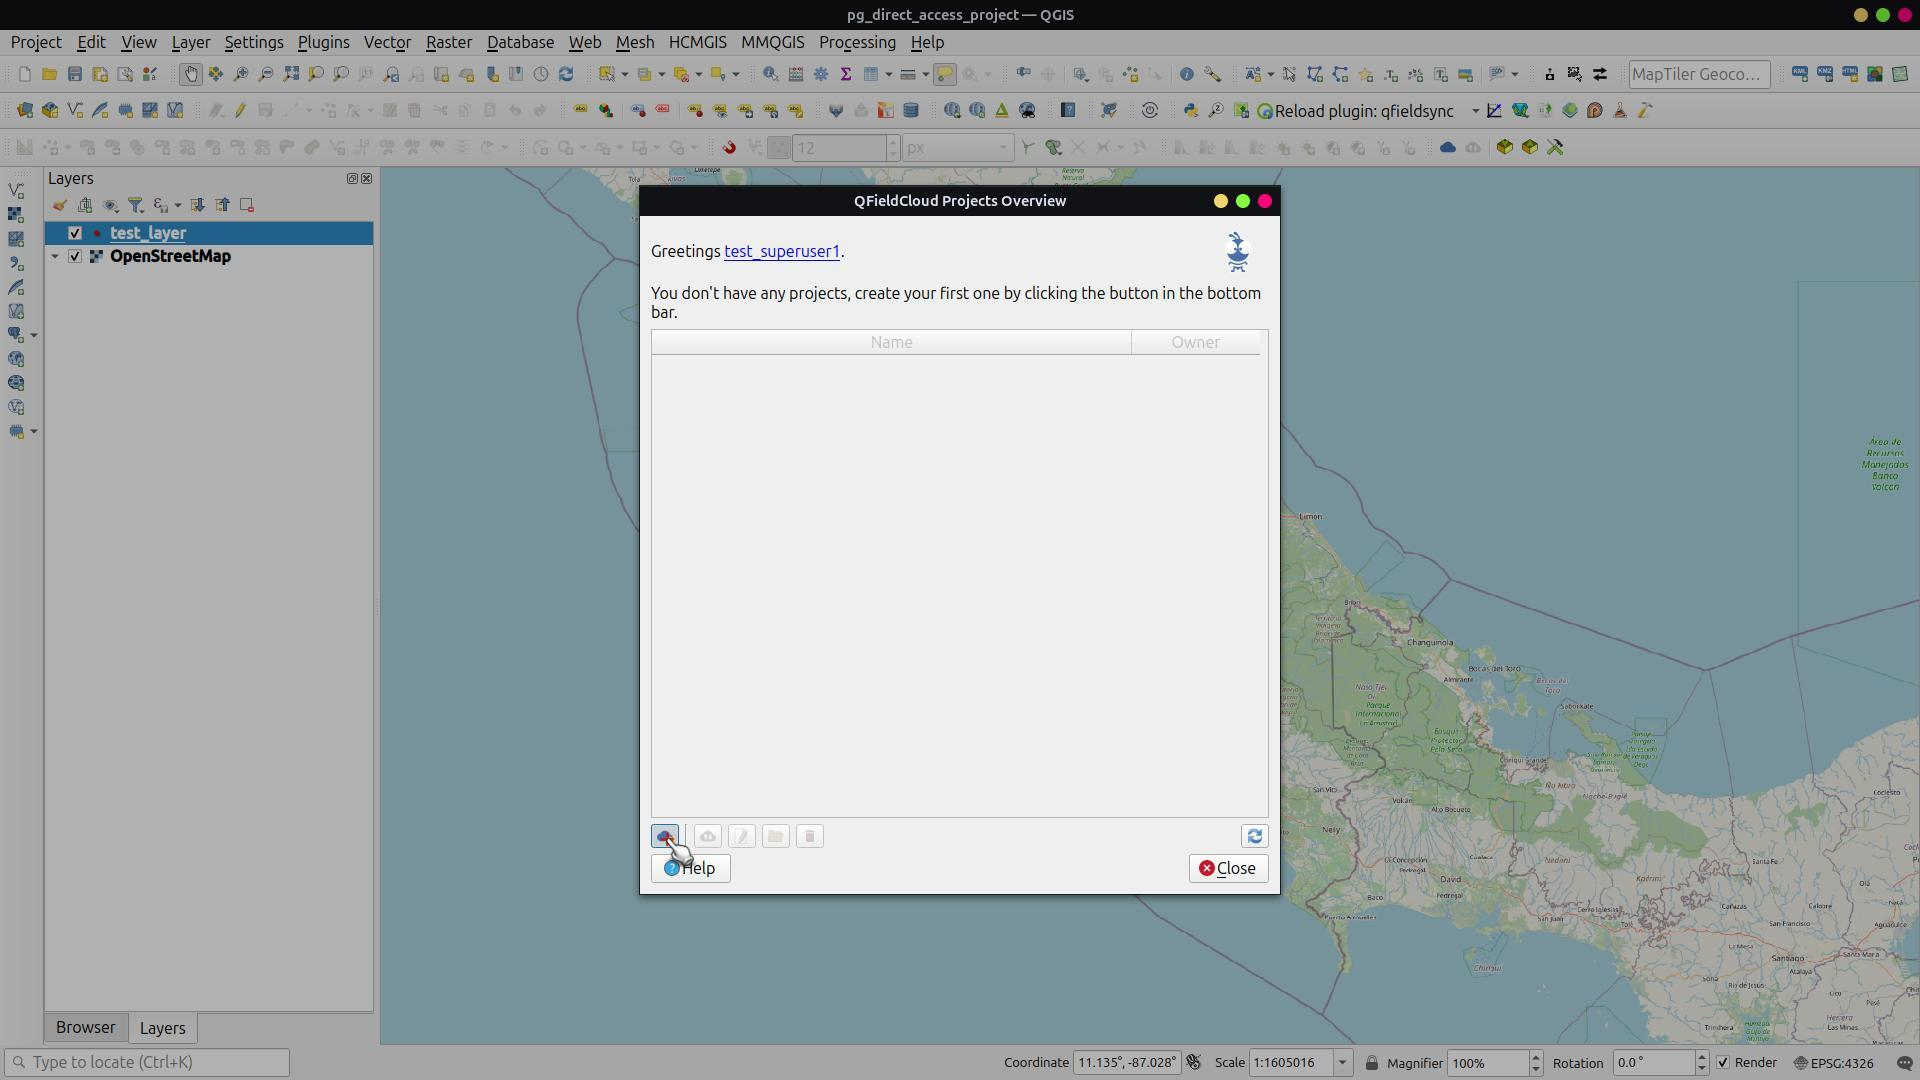Open the Scale dropdown in status bar
Viewport: 1920px width, 1080px height.
tap(1342, 1063)
